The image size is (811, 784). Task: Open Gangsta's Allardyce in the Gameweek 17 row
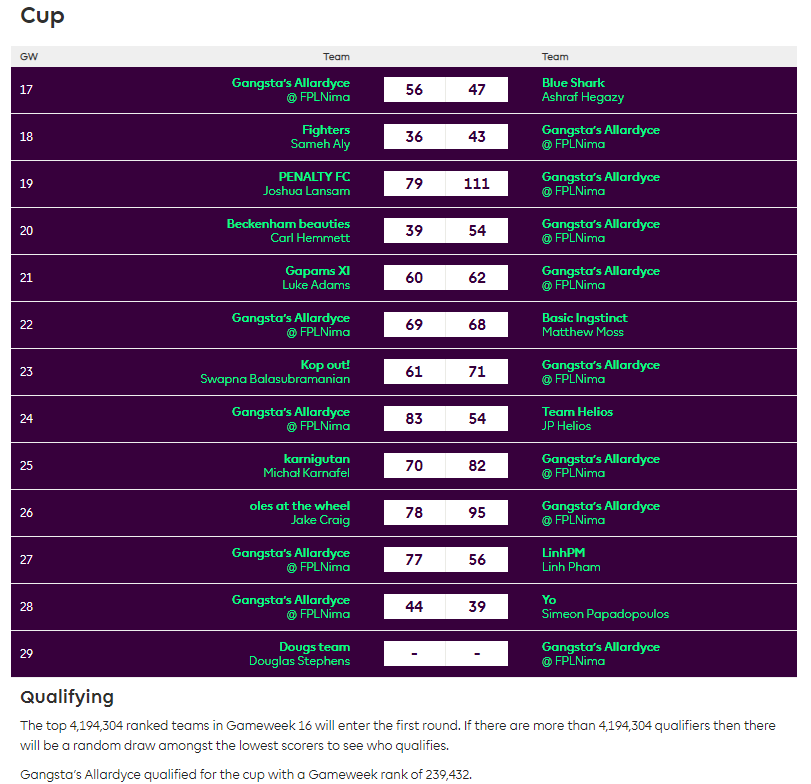click(292, 83)
